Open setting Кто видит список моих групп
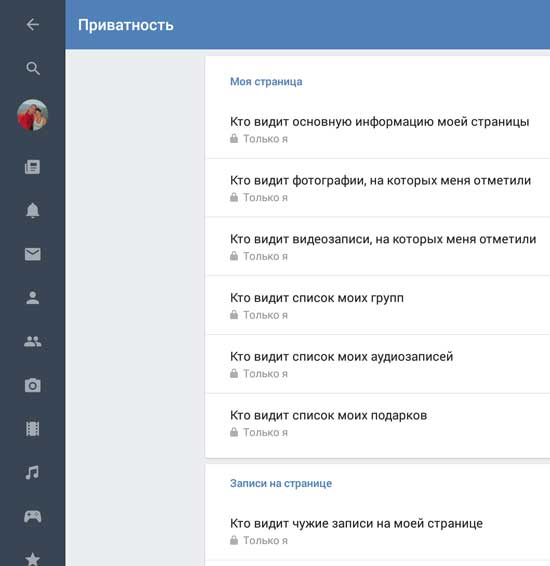 tap(377, 306)
